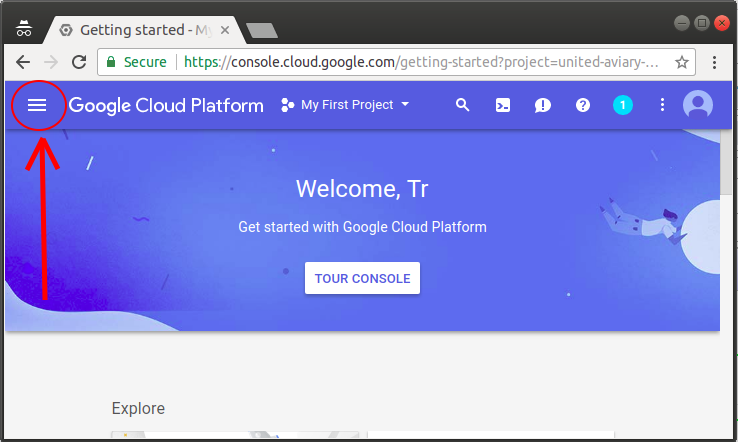The width and height of the screenshot is (738, 442).
Task: Open the help question mark icon
Action: 583,105
